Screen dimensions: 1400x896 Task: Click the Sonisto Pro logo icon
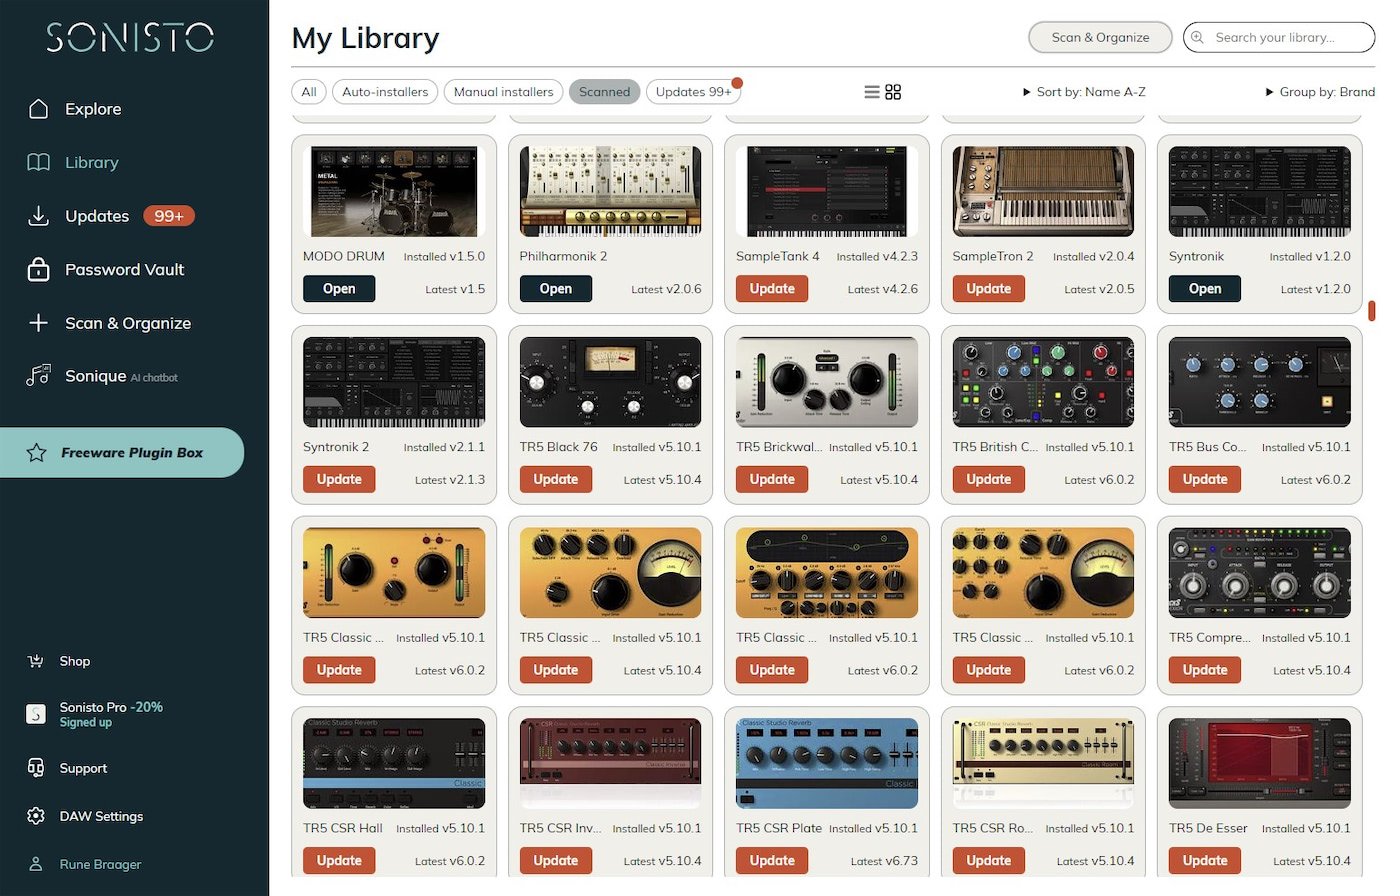click(x=36, y=714)
